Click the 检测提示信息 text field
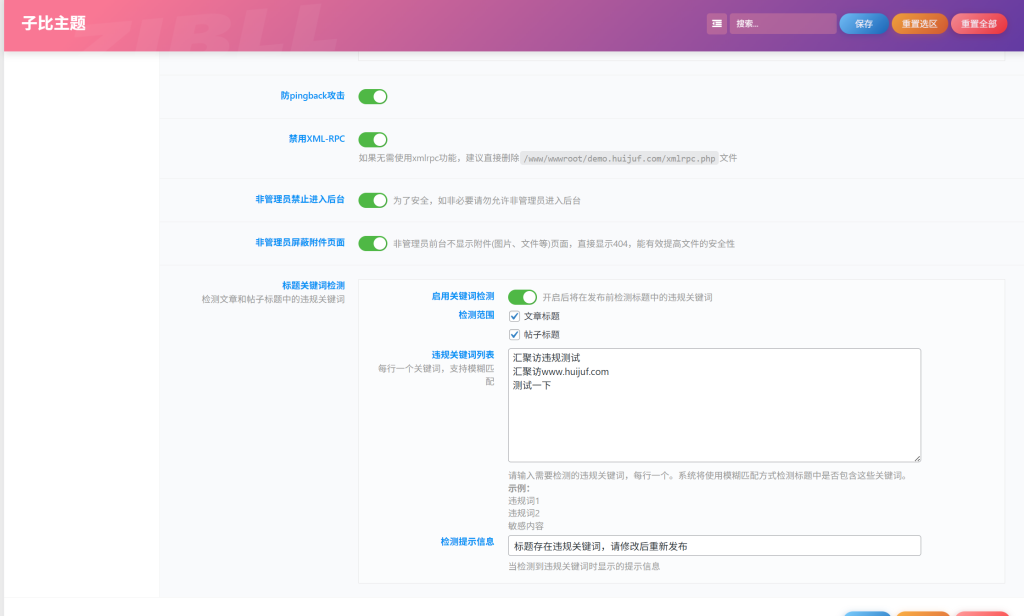 tap(714, 546)
